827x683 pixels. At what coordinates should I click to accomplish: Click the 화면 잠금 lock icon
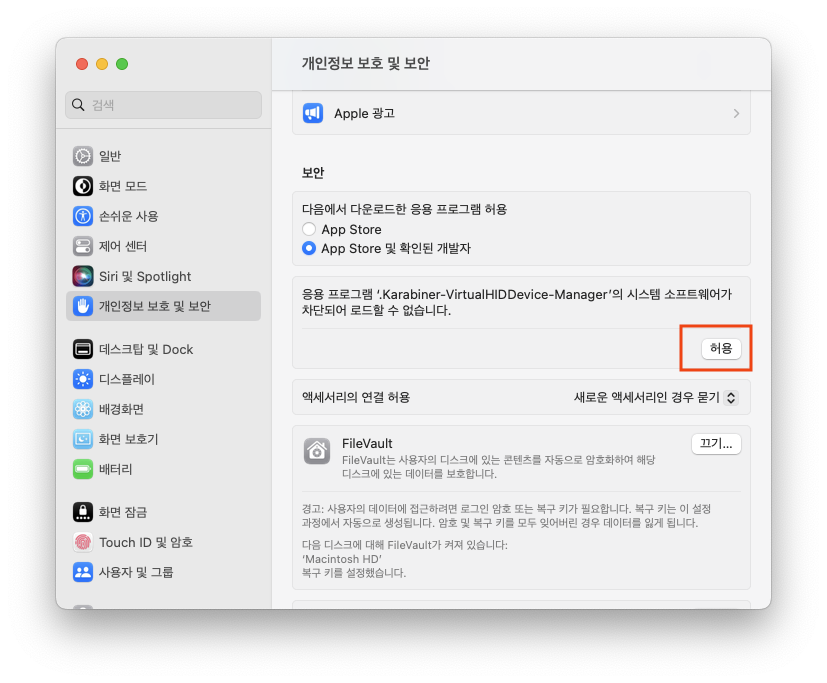coord(83,512)
